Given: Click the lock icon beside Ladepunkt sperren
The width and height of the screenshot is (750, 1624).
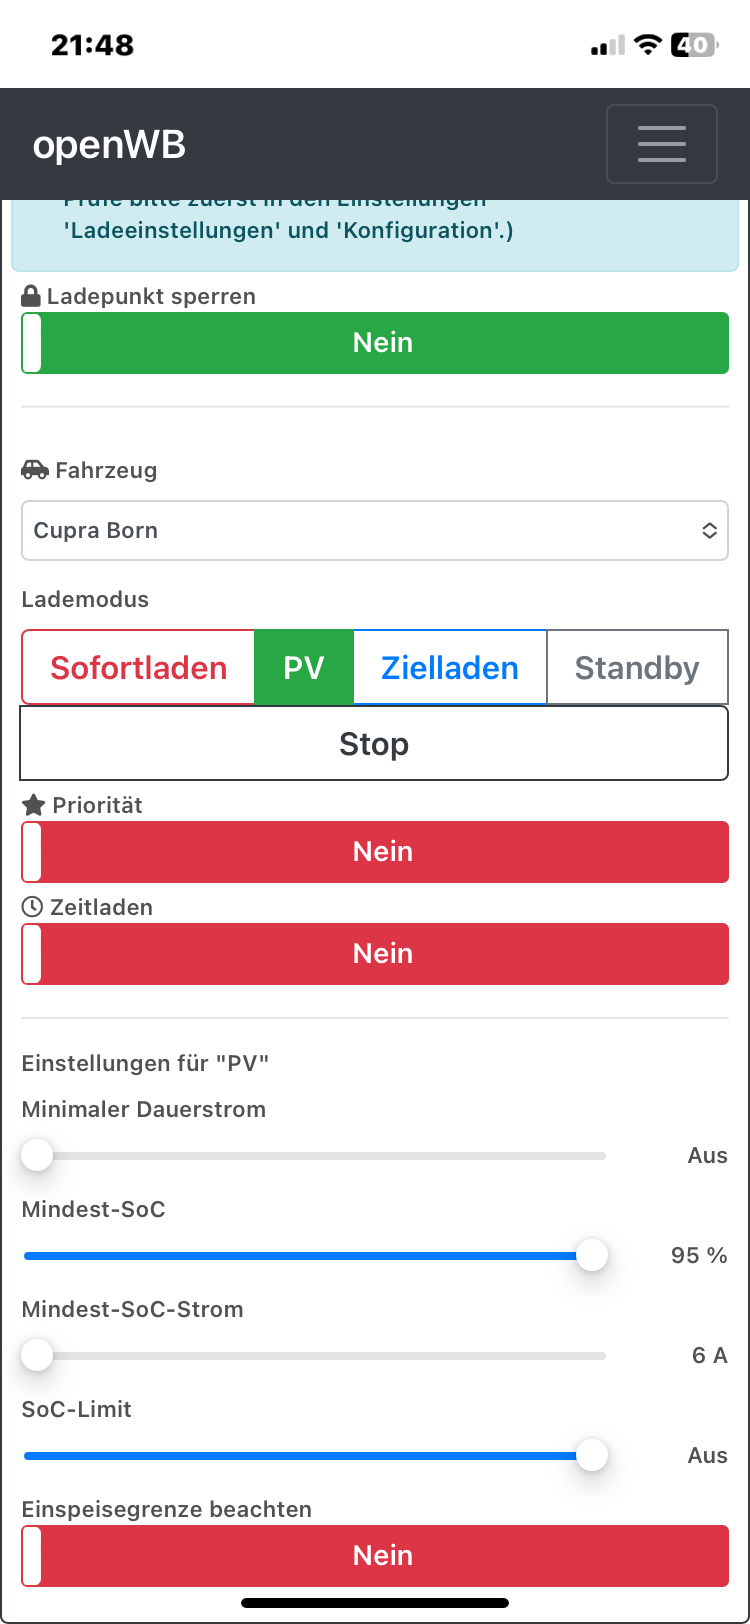Looking at the screenshot, I should click(x=31, y=297).
